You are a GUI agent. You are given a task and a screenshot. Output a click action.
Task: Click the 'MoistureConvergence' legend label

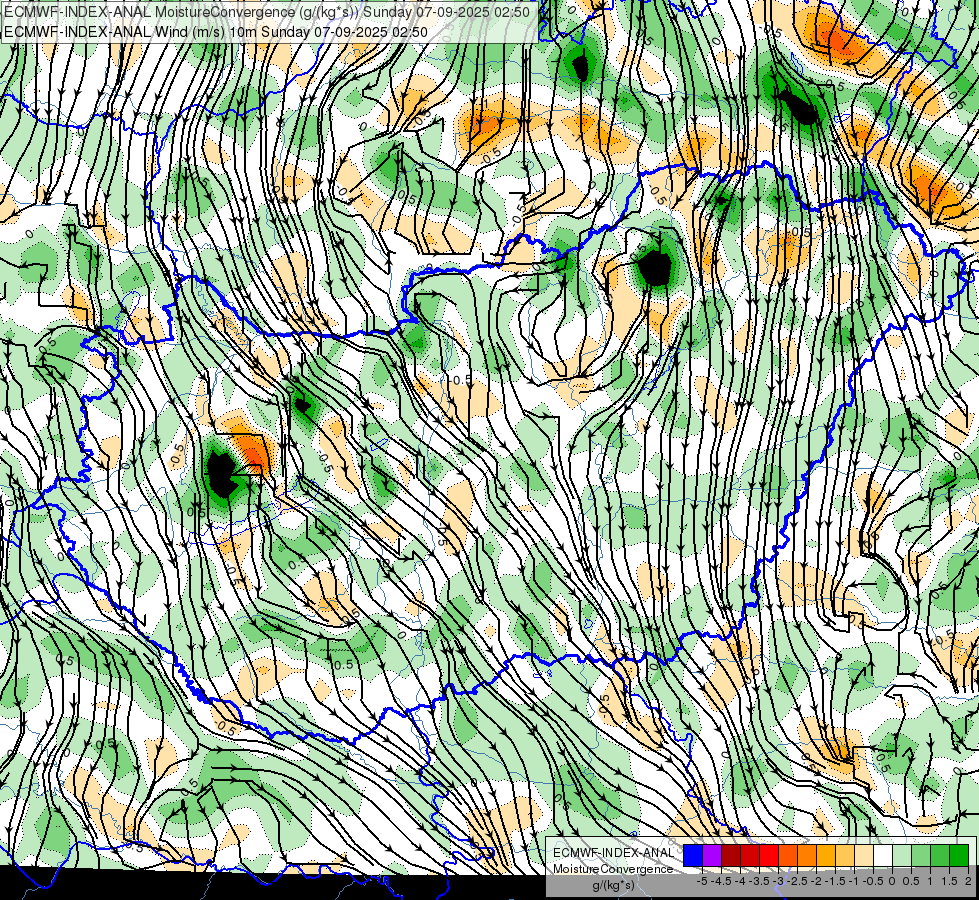point(613,869)
